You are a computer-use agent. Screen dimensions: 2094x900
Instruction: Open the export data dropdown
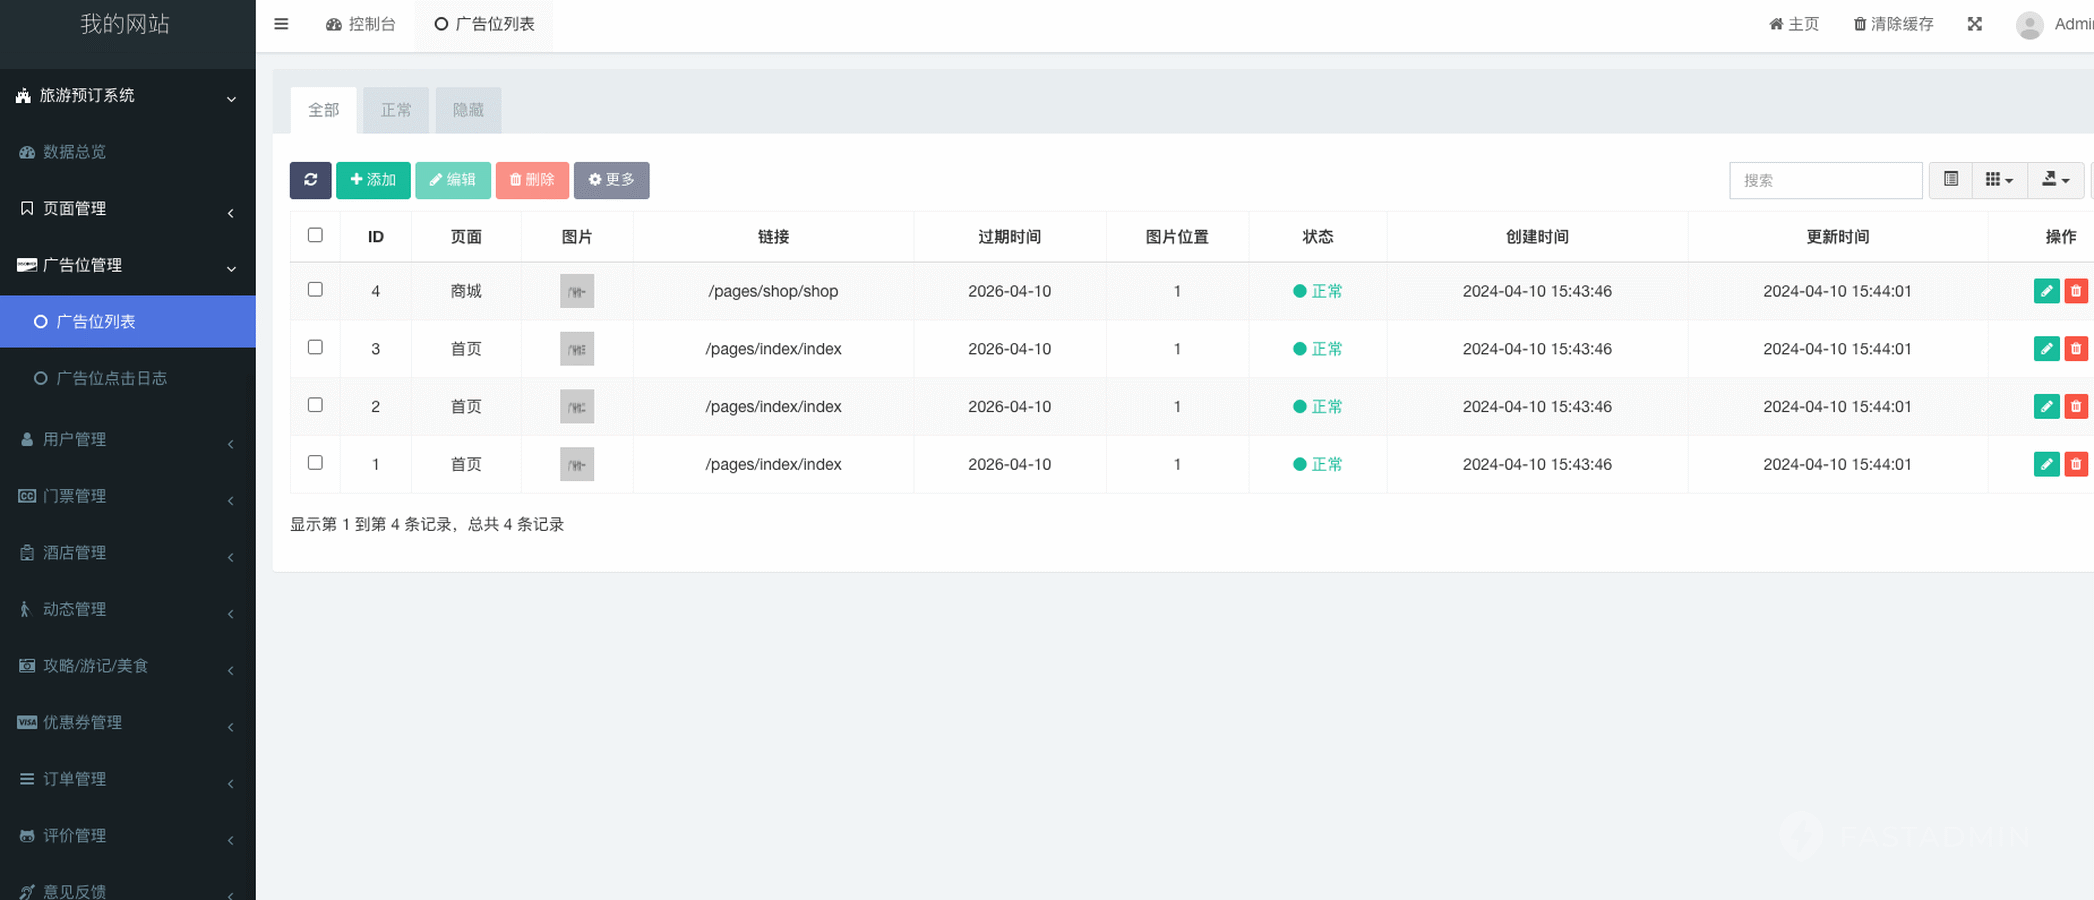2055,180
